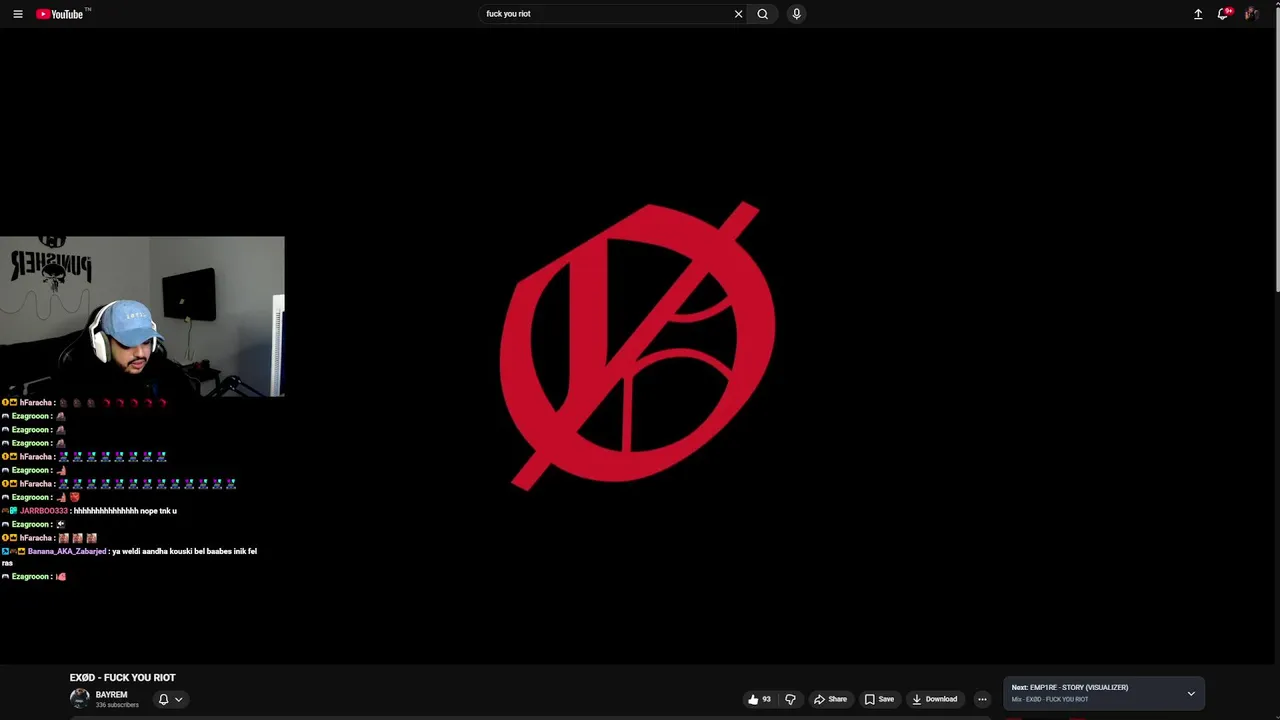Click the search magnifier button
This screenshot has width=1280, height=720.
click(x=763, y=14)
